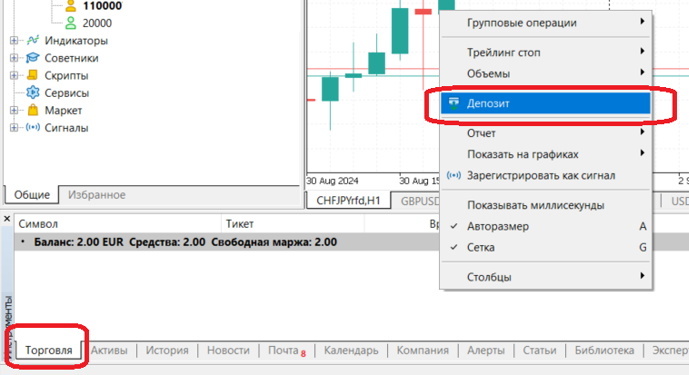Image resolution: width=689 pixels, height=375 pixels.
Task: Open the Объемы submenu
Action: (x=546, y=73)
